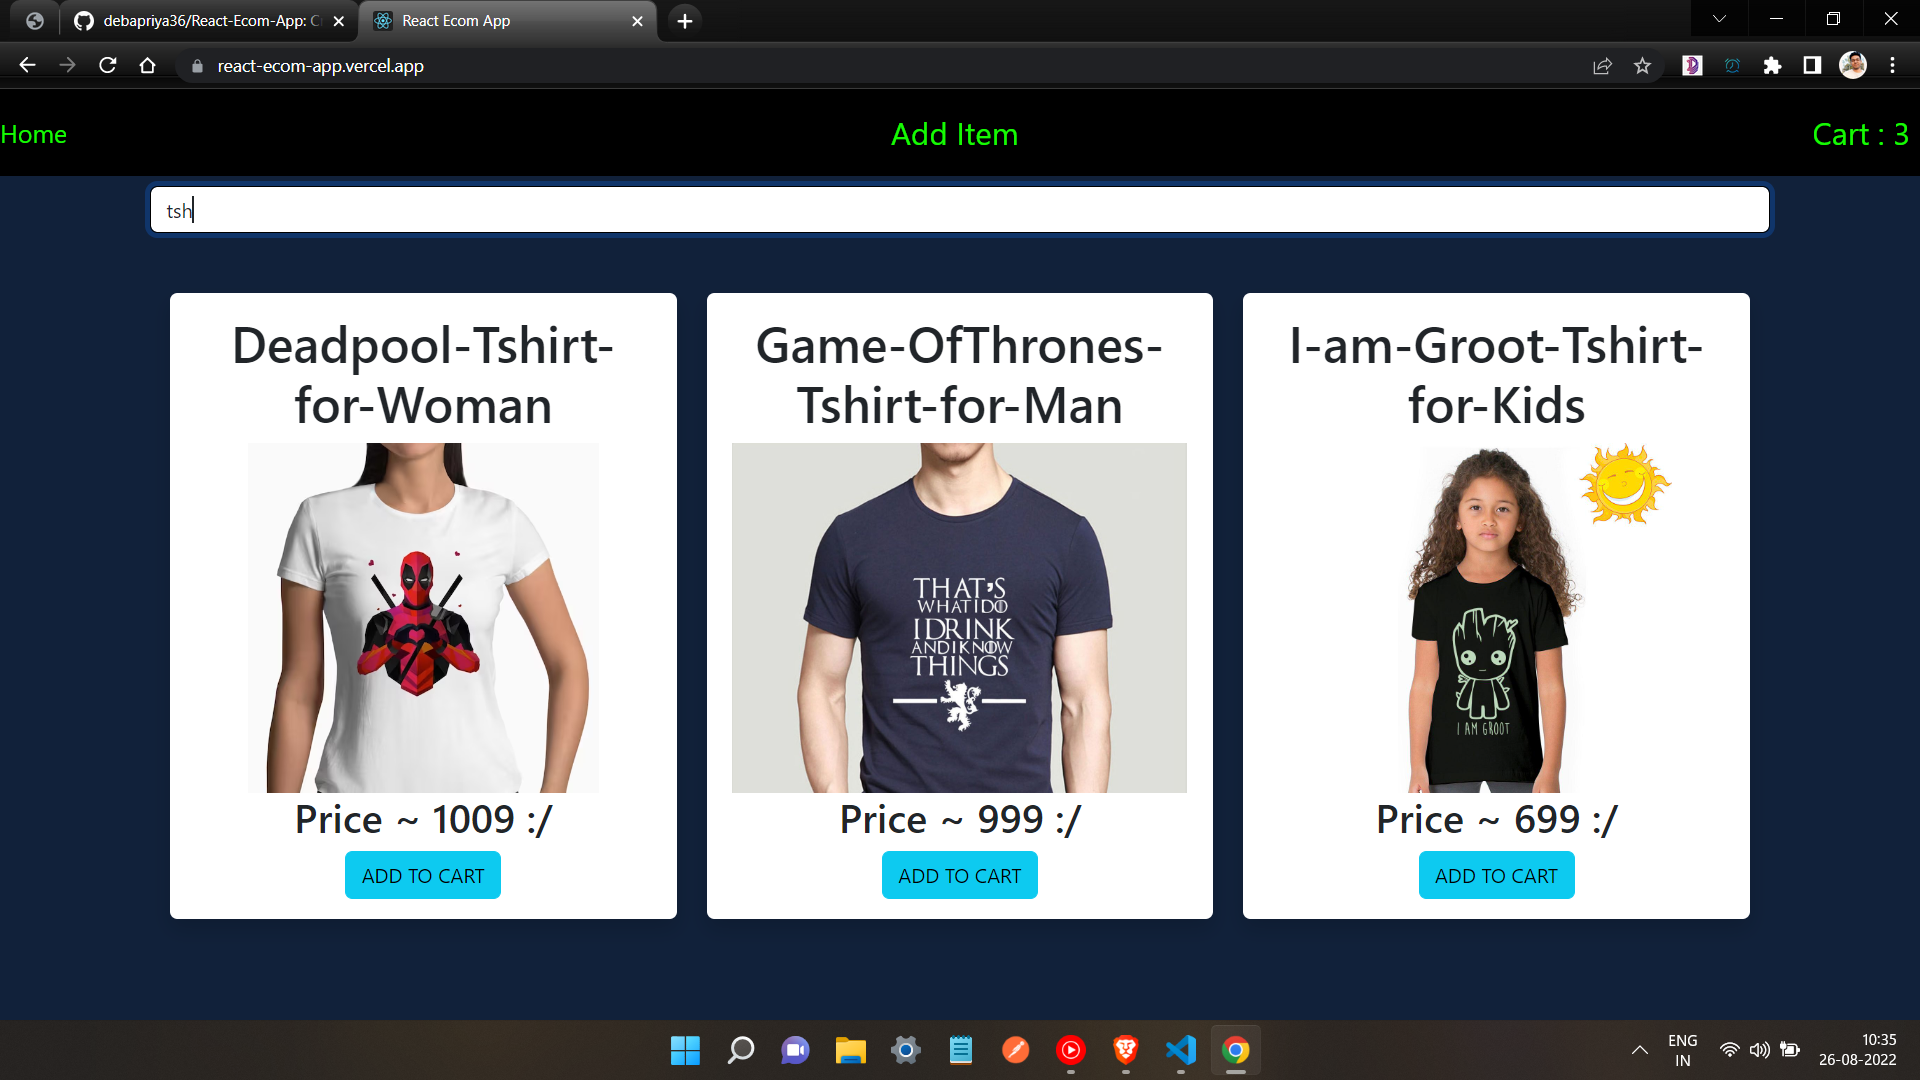Open a new browser tab
The width and height of the screenshot is (1920, 1080).
685,21
